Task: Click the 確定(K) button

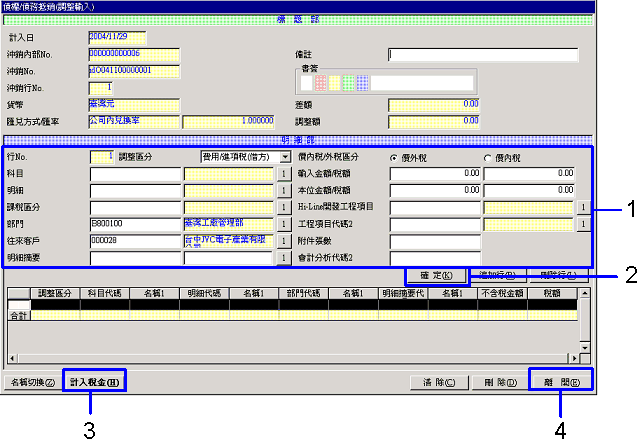Action: pyautogui.click(x=436, y=275)
